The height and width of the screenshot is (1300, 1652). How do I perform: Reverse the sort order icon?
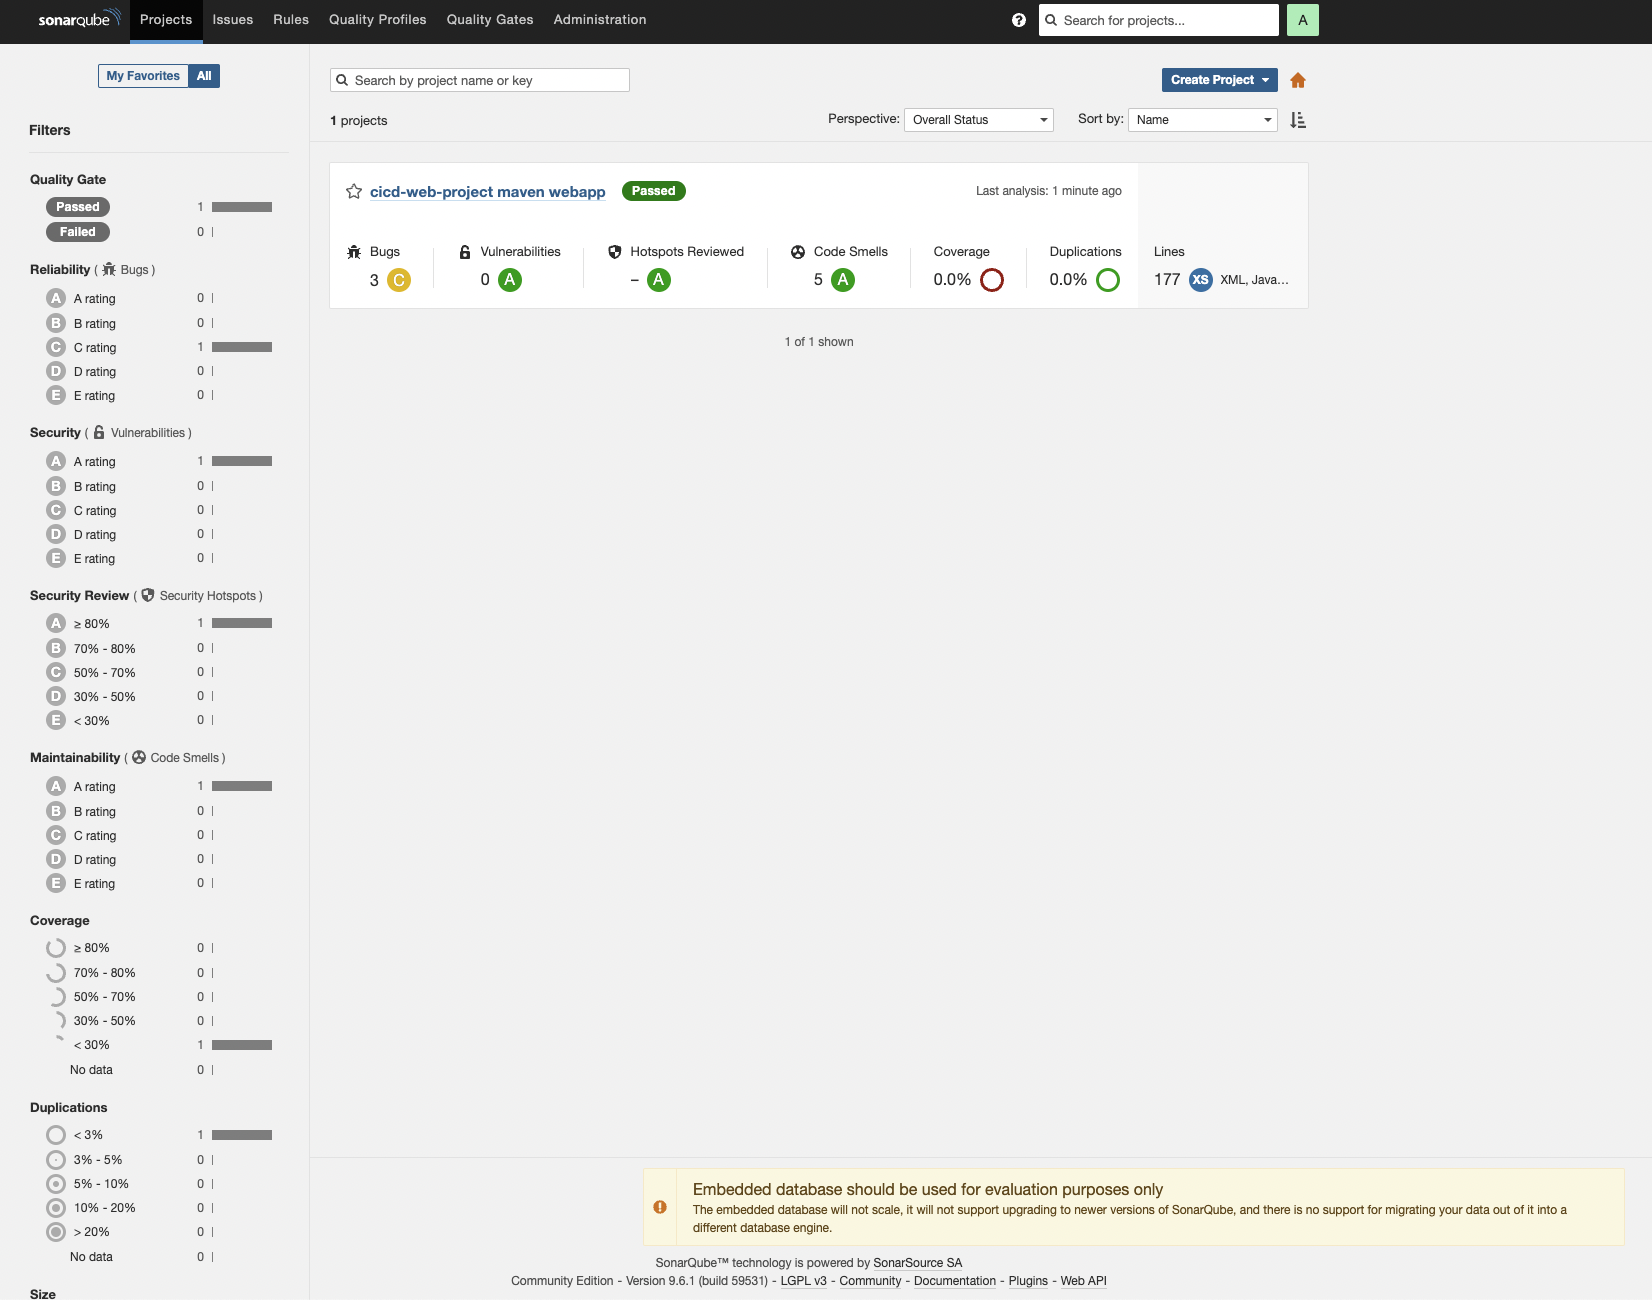[x=1298, y=120]
